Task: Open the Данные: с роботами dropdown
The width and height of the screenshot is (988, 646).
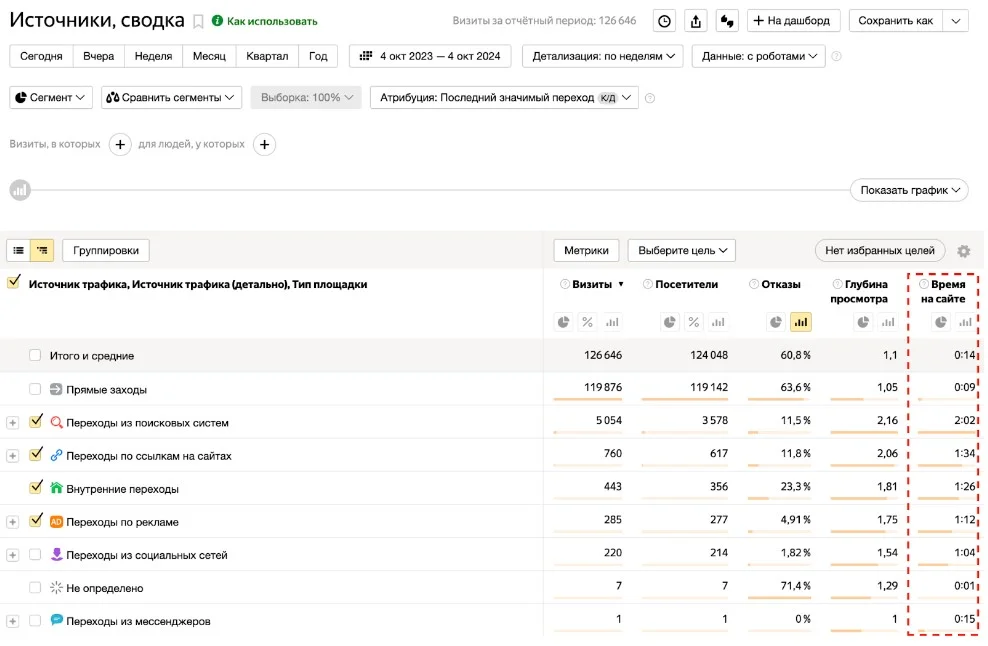Action: point(759,56)
